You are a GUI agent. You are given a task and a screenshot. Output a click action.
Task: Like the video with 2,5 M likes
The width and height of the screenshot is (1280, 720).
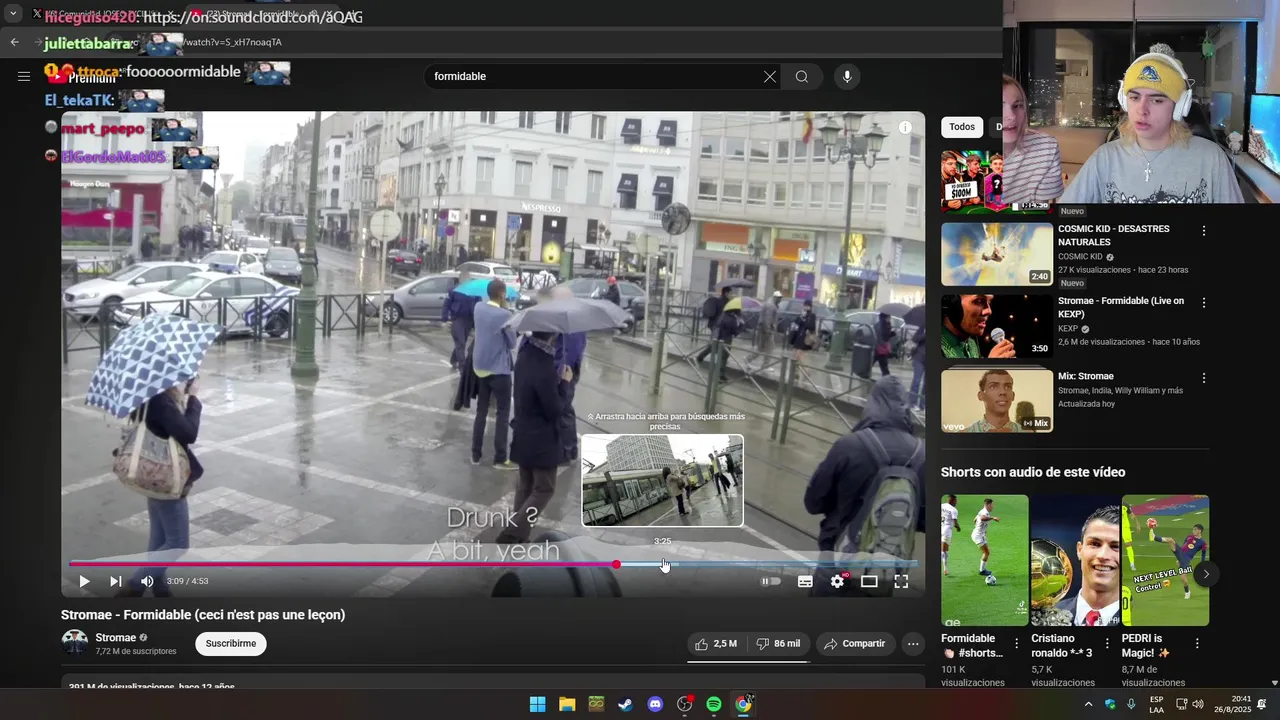tap(717, 644)
